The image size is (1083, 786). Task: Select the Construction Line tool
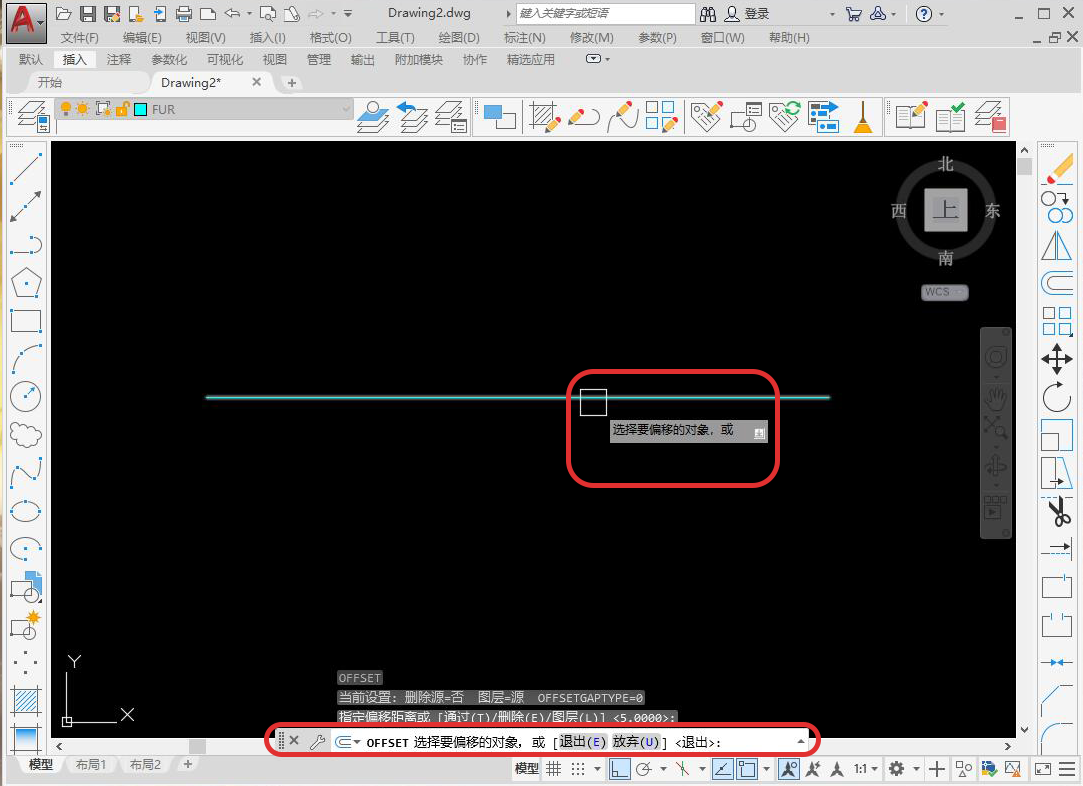26,207
